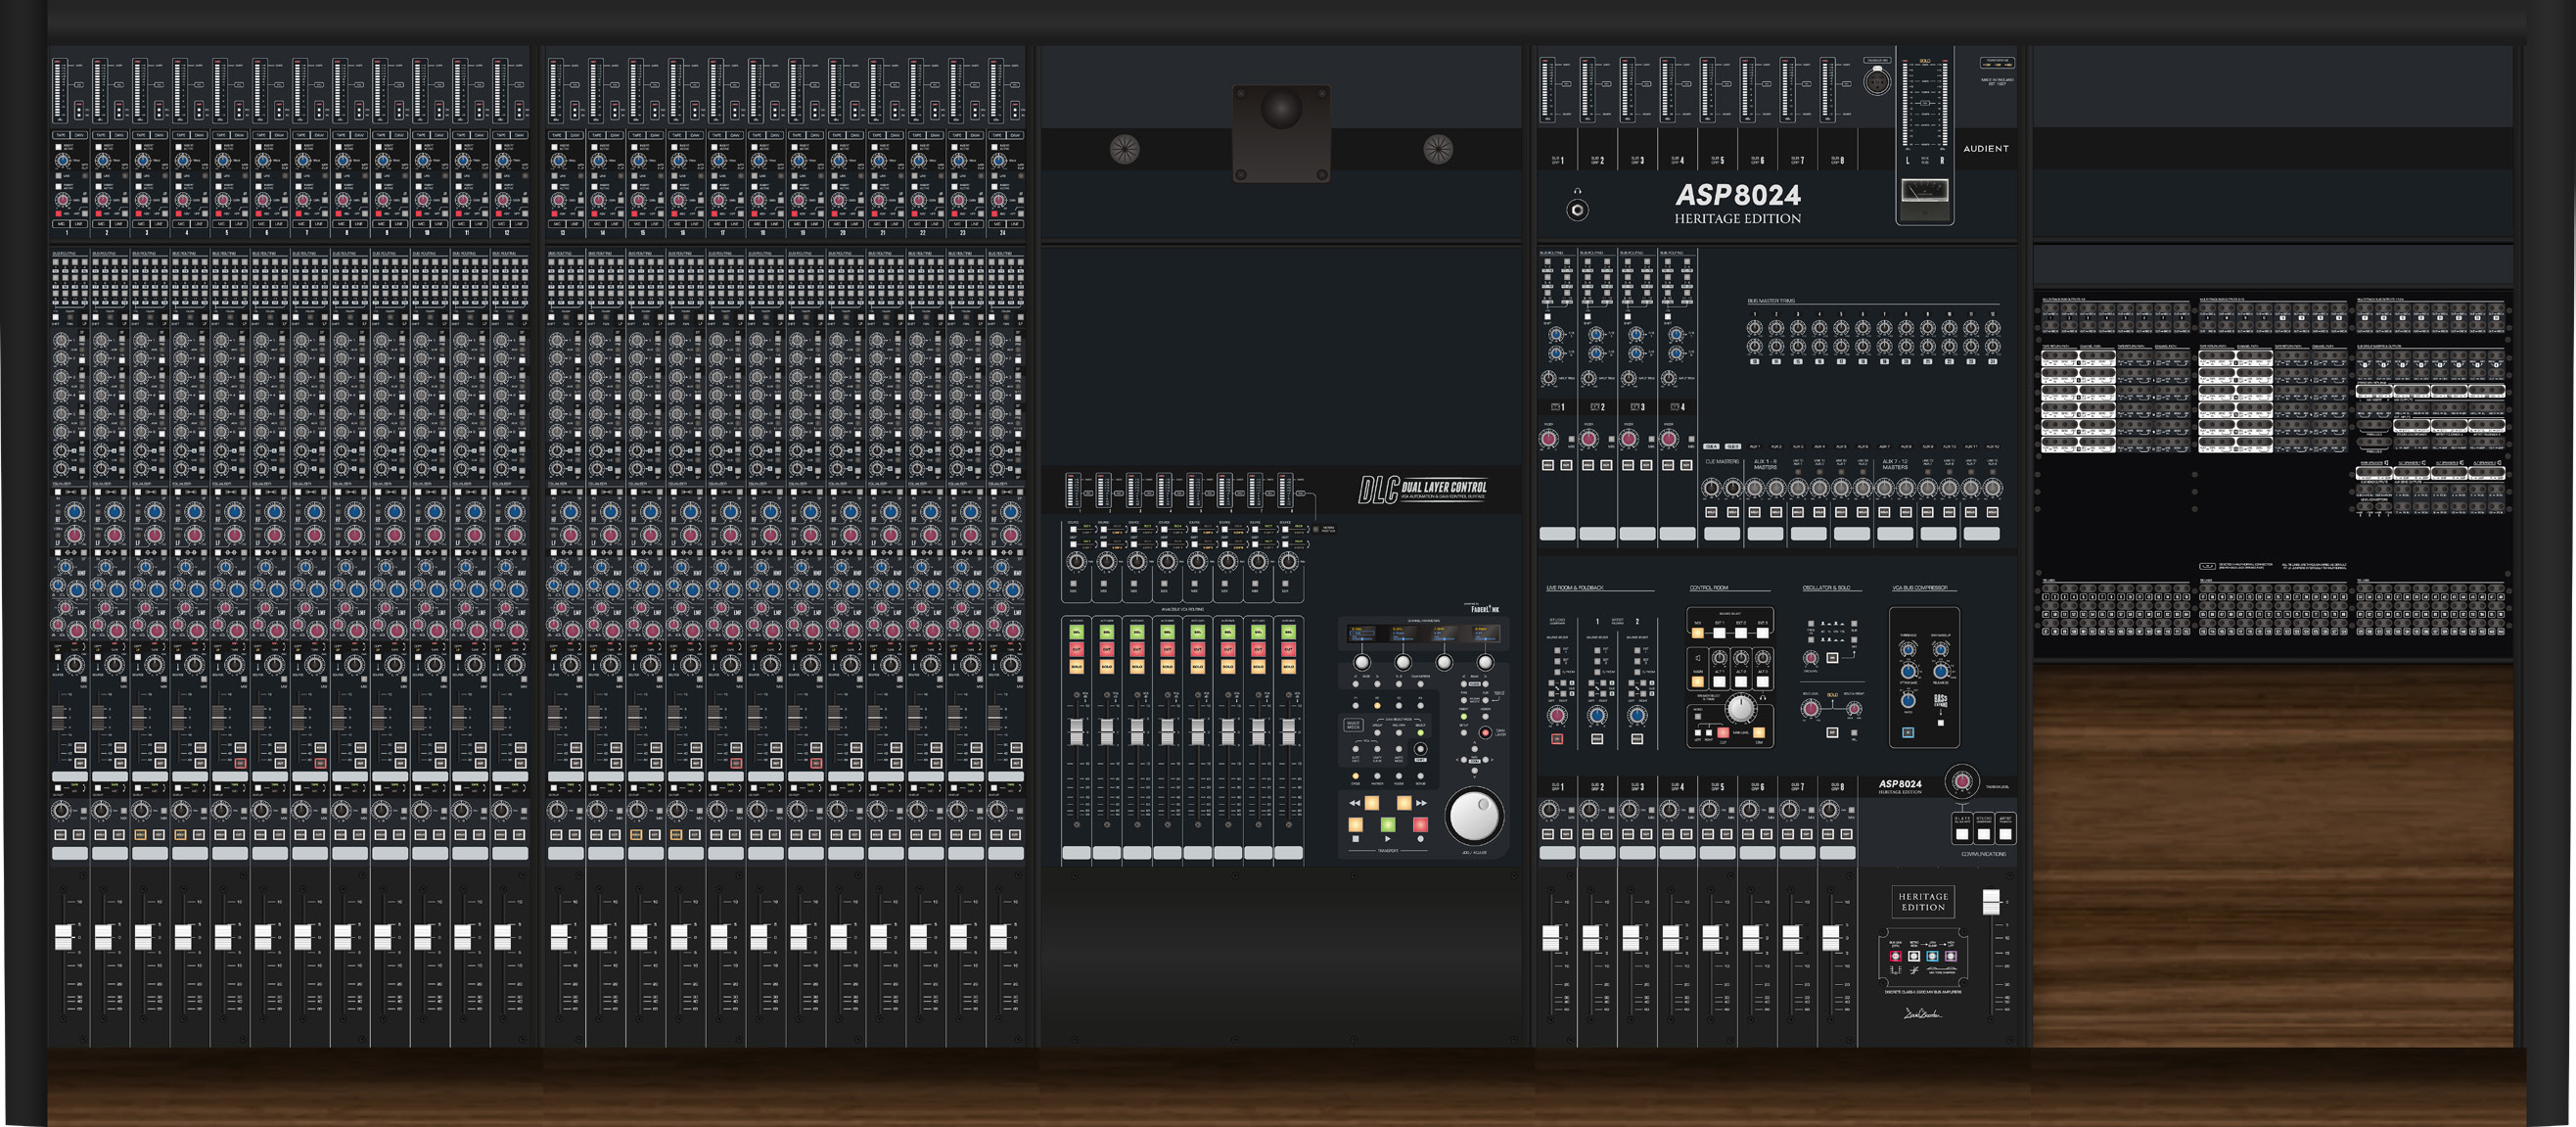The image size is (2576, 1127).
Task: Click the Marker button on DLC
Action: click(x=1378, y=776)
